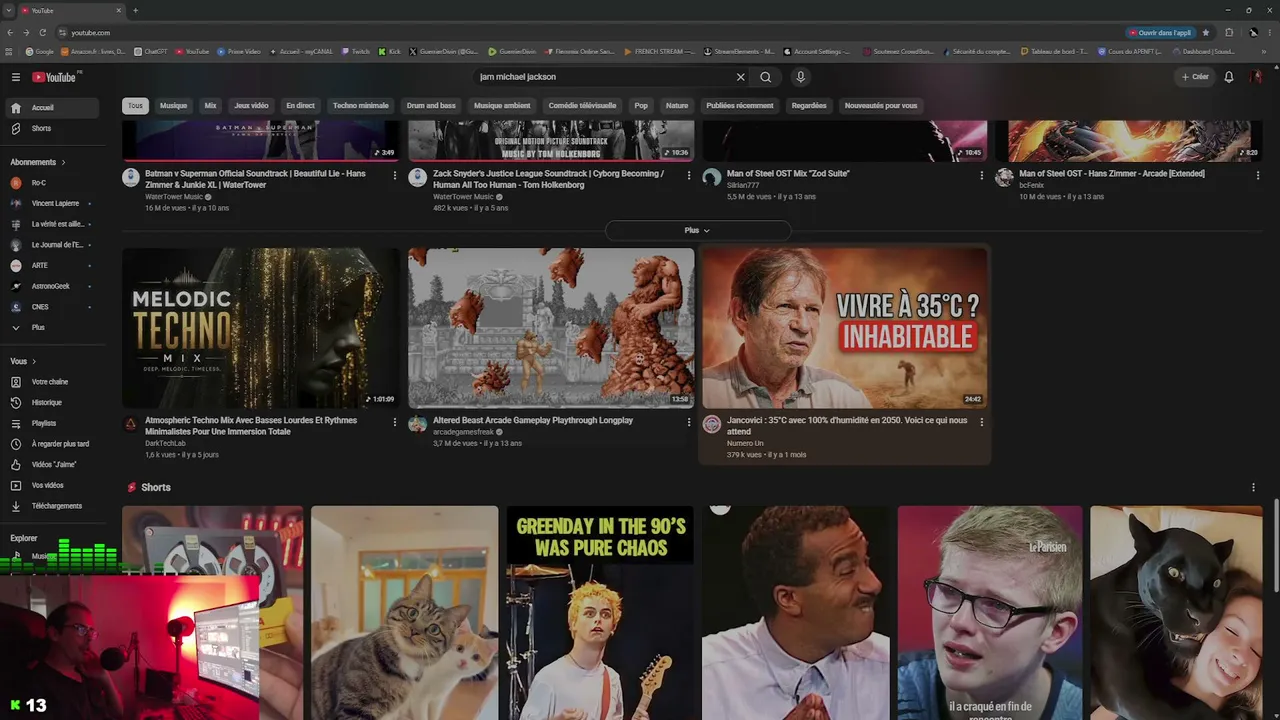Open Shorts from the sidebar
Viewport: 1280px width, 720px height.
click(x=53, y=128)
